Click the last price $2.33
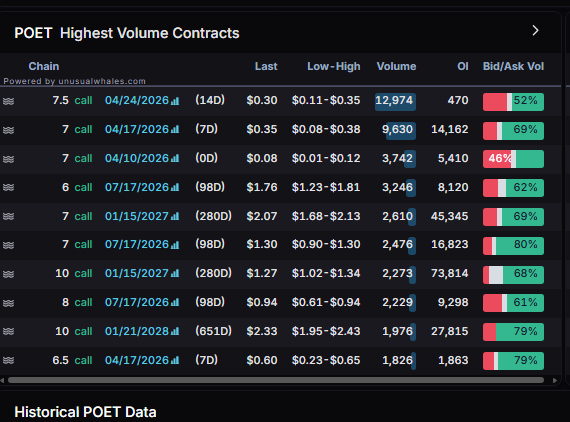Screen dimensions: 570x422 click(x=262, y=331)
